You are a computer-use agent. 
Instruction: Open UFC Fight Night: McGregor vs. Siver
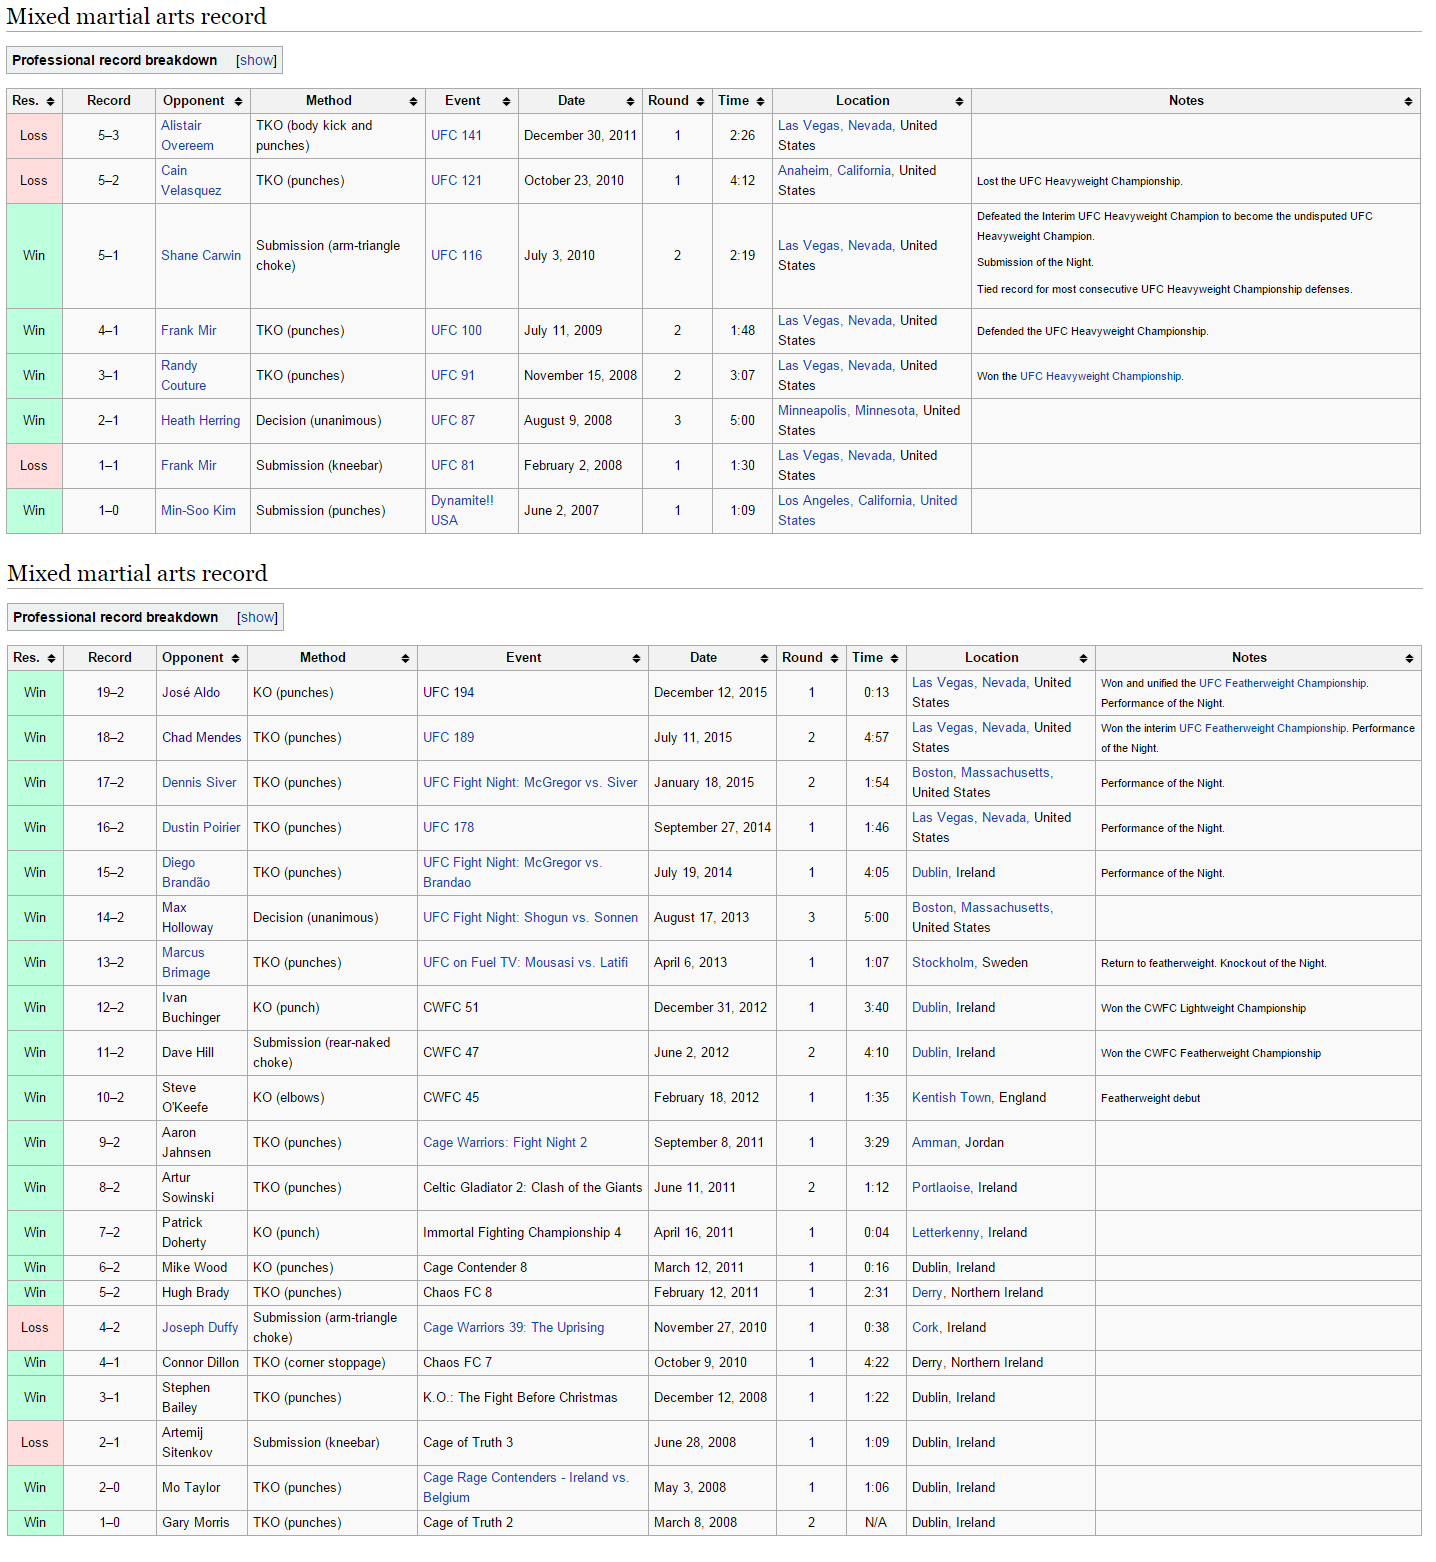click(530, 783)
